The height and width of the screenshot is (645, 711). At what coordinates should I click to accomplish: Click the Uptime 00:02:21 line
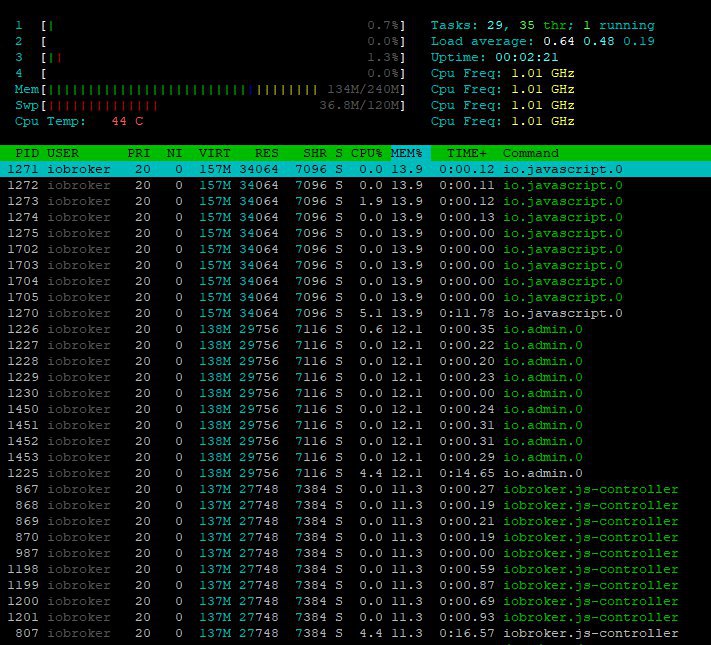click(x=494, y=58)
